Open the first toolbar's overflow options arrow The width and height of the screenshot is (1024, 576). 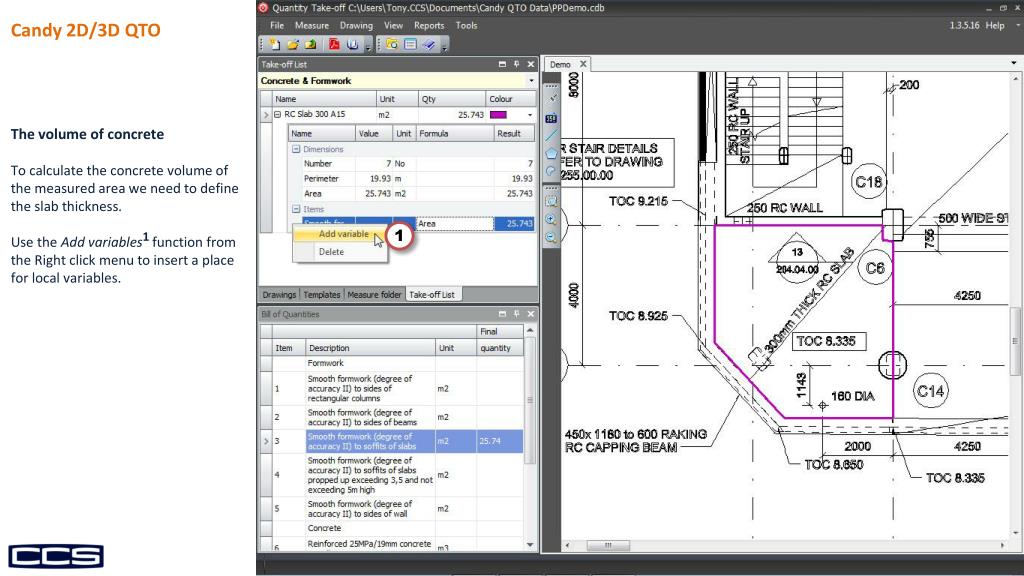(368, 46)
